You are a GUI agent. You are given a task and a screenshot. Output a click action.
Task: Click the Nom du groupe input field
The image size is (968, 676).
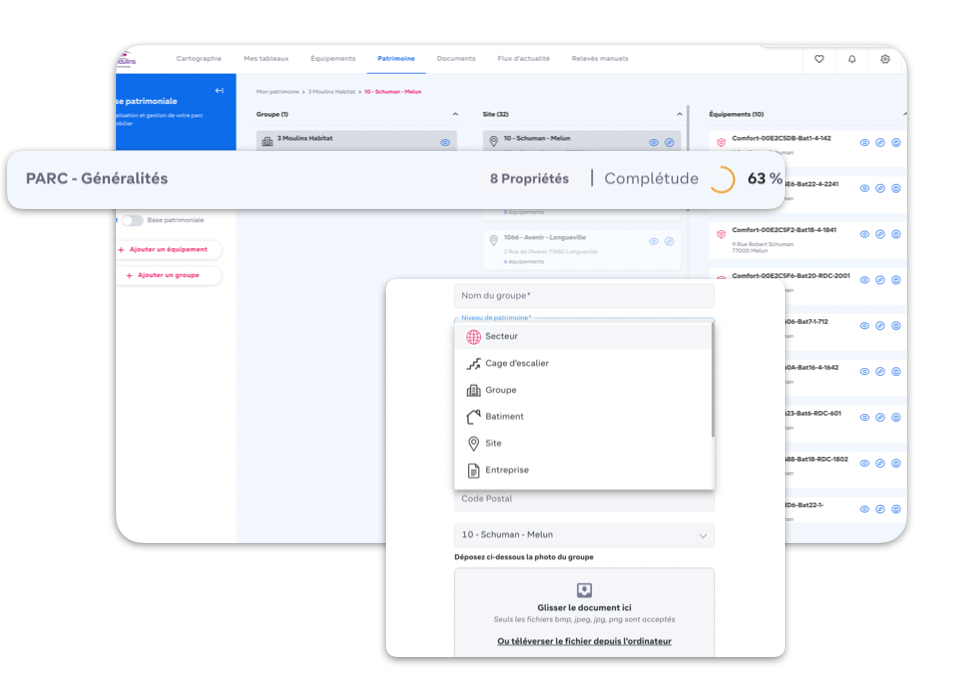pyautogui.click(x=584, y=296)
